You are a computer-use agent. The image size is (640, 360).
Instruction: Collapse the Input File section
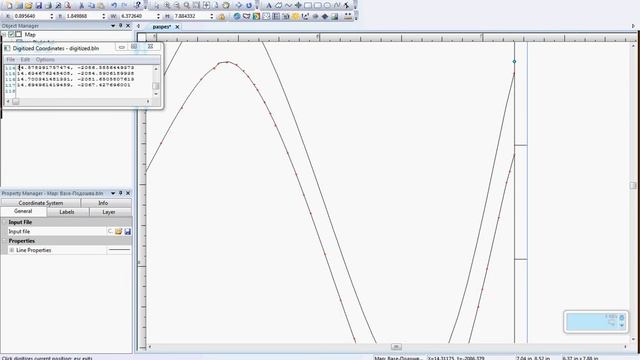(4, 222)
